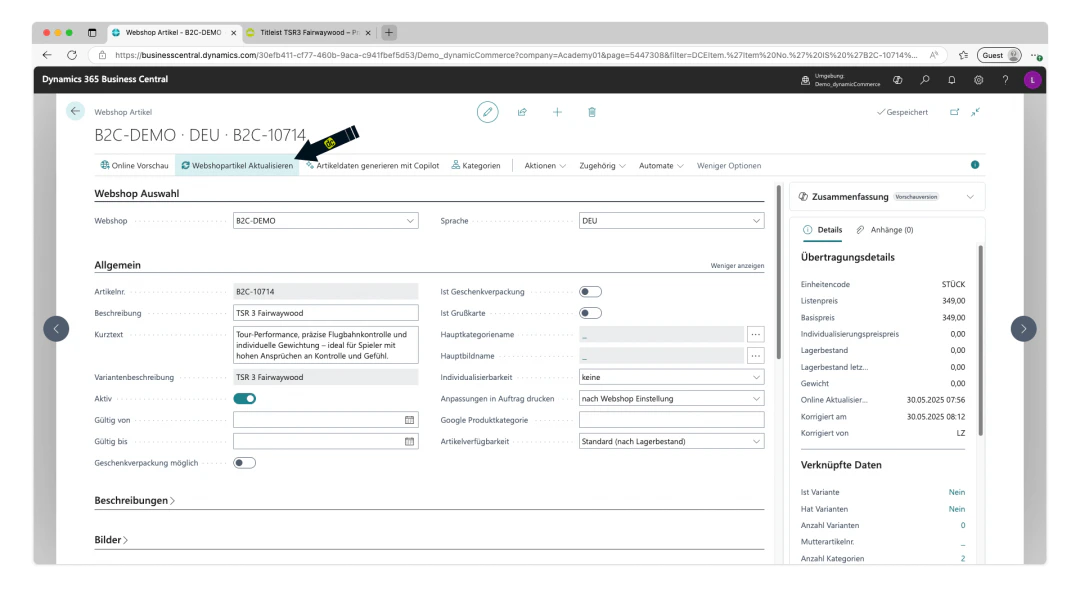The image size is (1080, 608).
Task: Collapse page with the shrink arrows icon
Action: 975,112
